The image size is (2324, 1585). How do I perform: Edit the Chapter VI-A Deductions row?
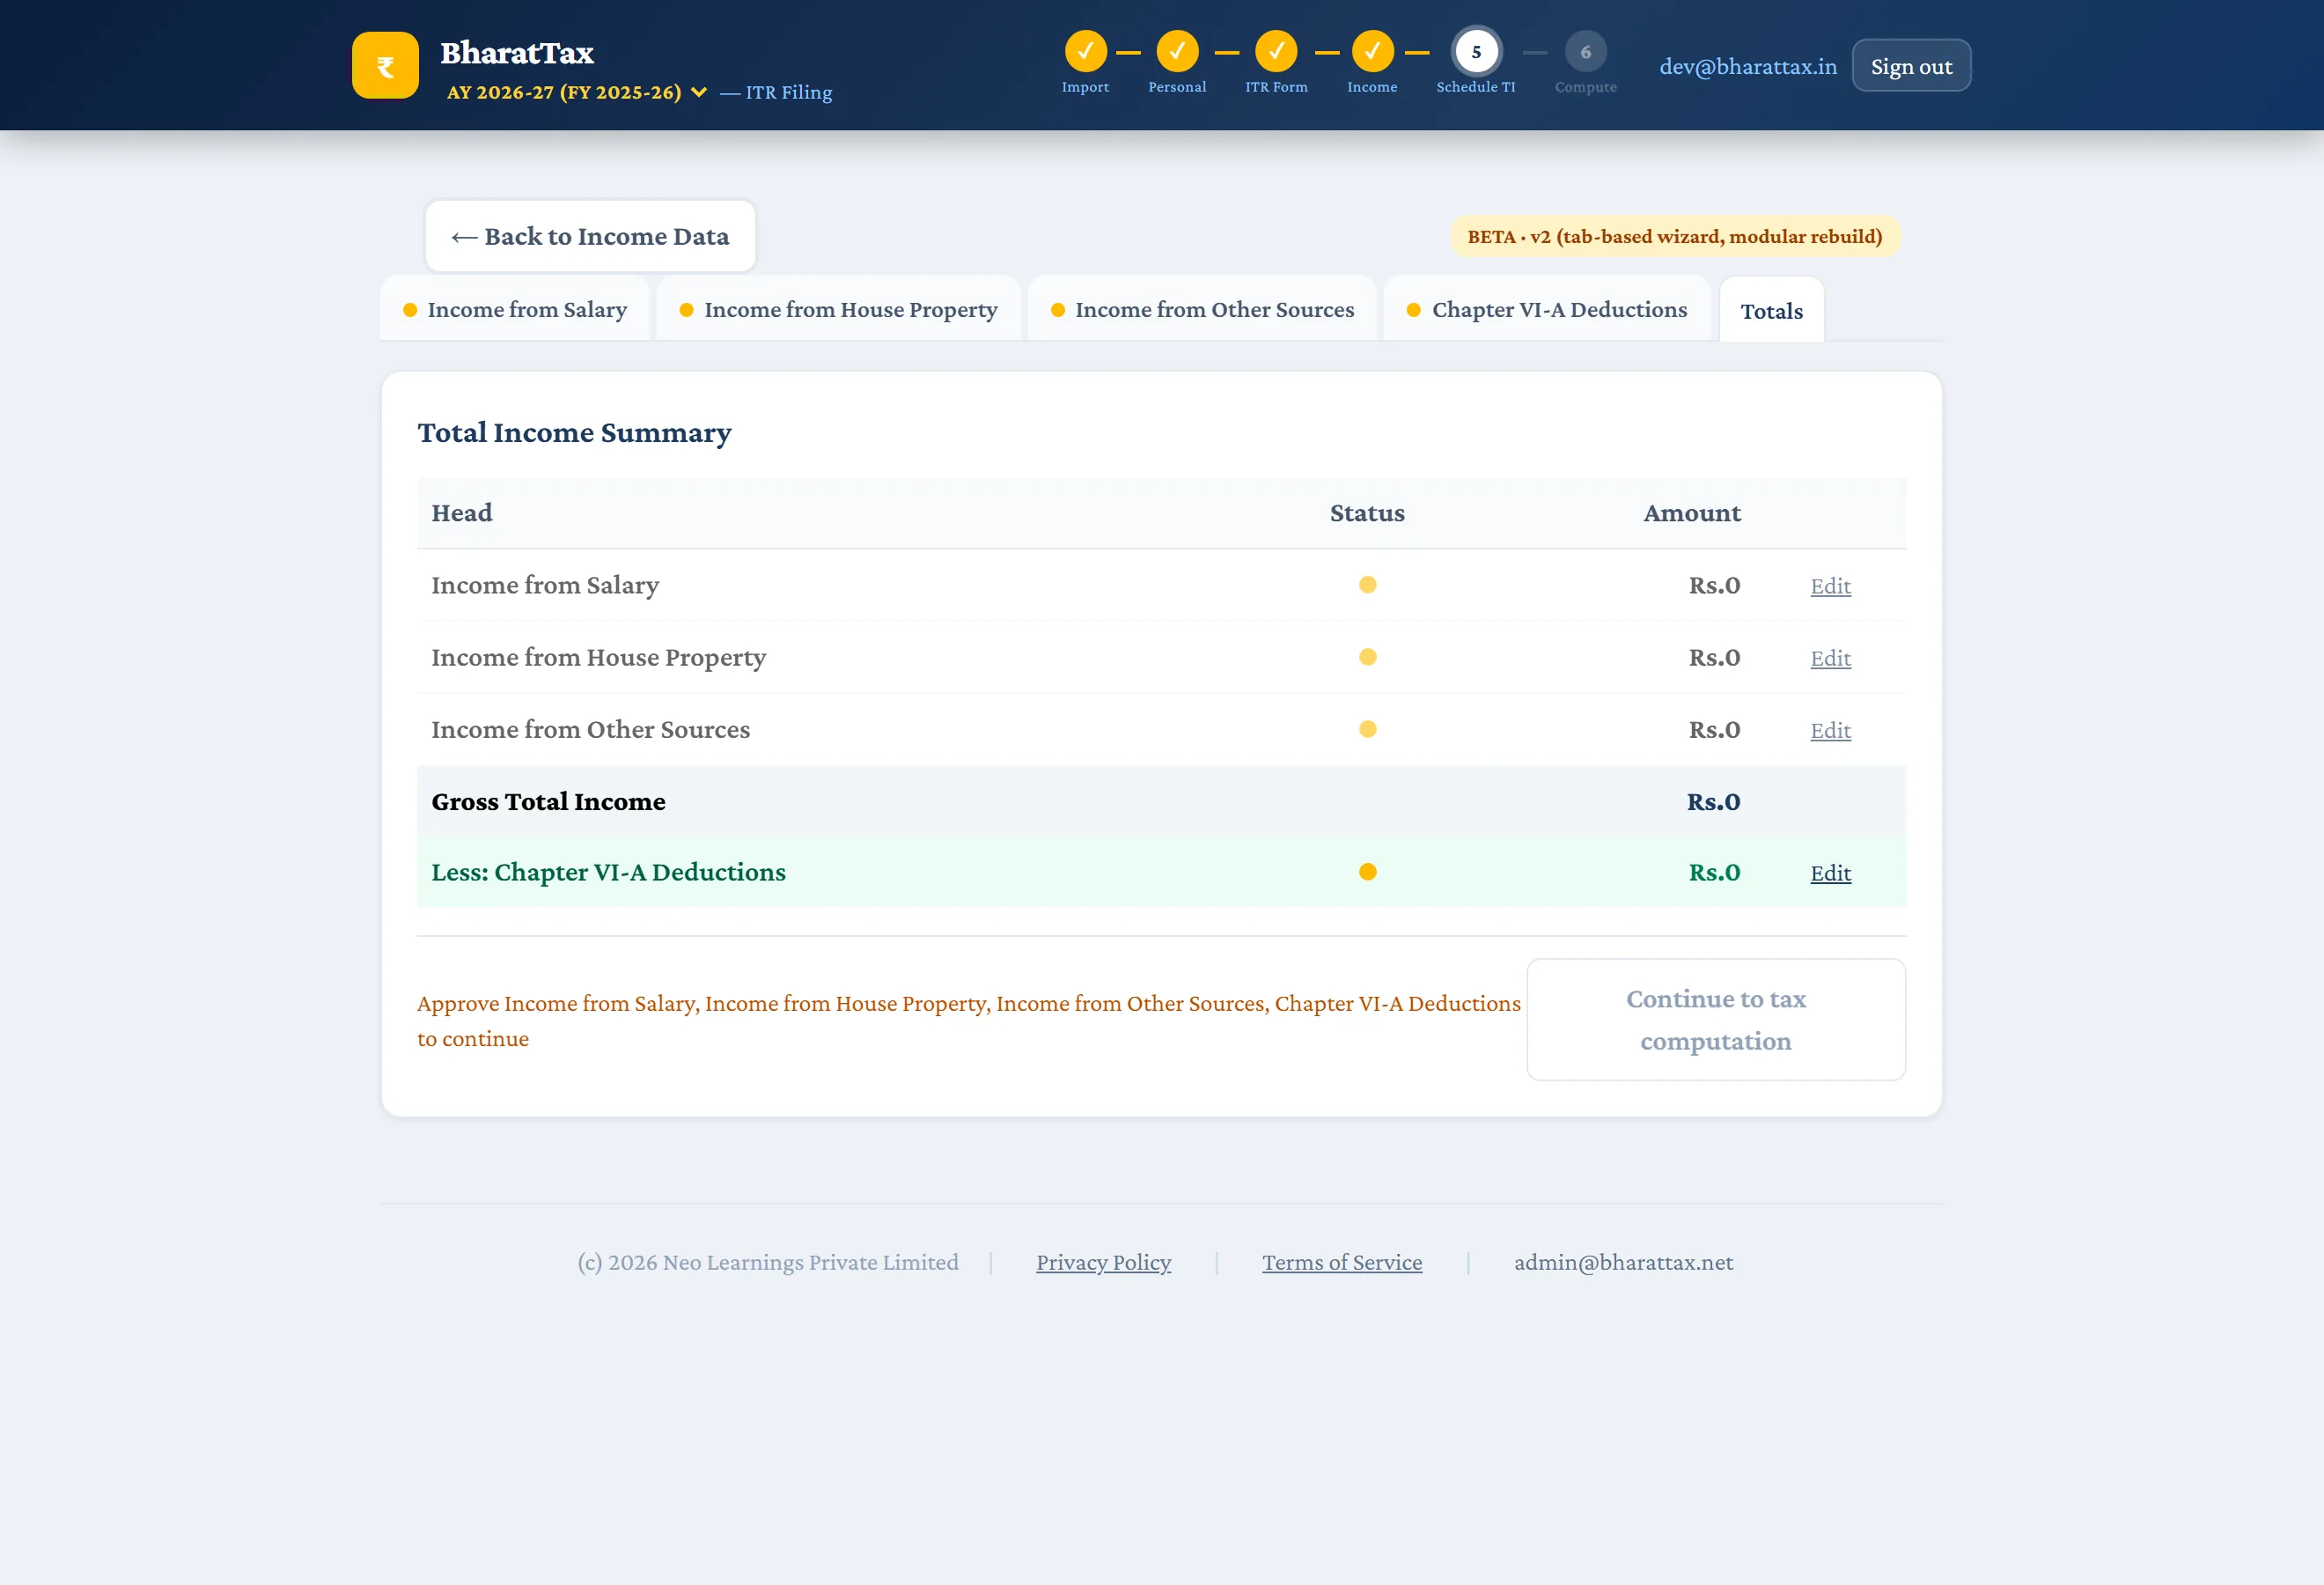coord(1830,873)
